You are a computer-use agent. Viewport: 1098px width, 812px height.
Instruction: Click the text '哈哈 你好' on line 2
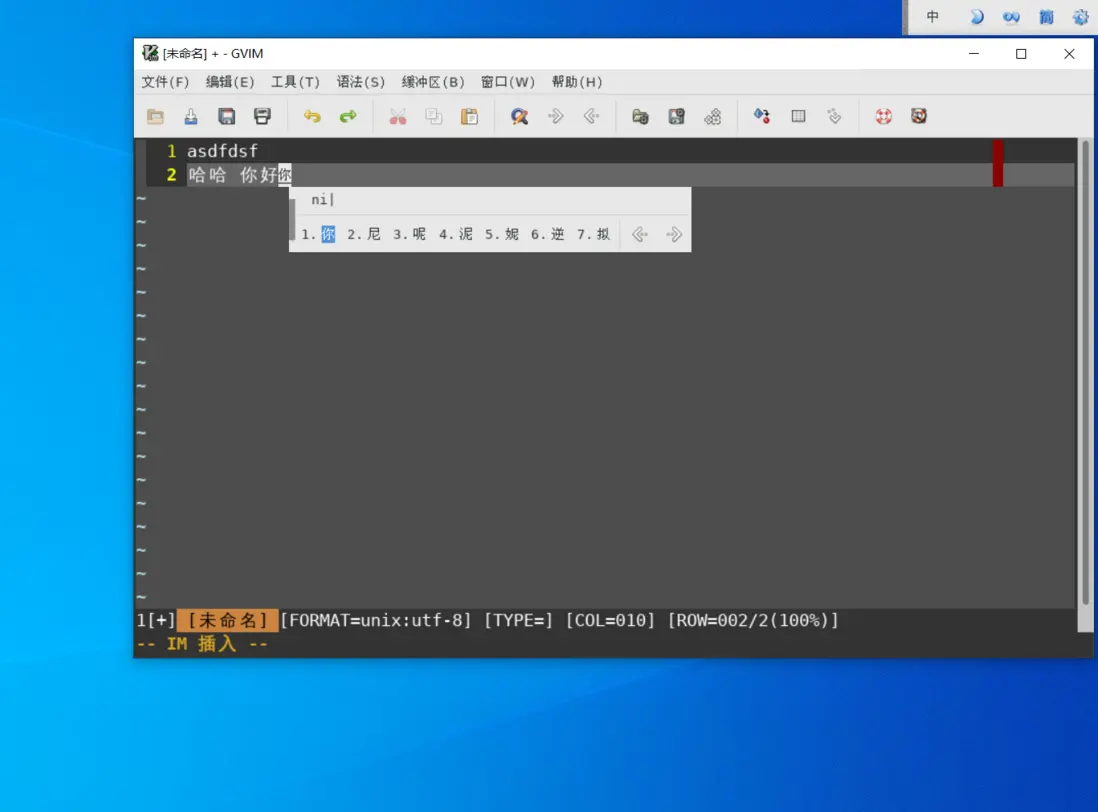click(x=232, y=175)
